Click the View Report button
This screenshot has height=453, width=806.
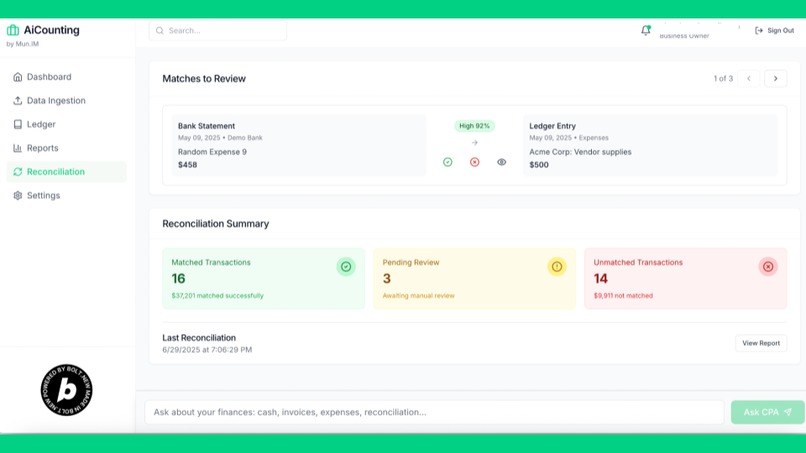(x=761, y=343)
